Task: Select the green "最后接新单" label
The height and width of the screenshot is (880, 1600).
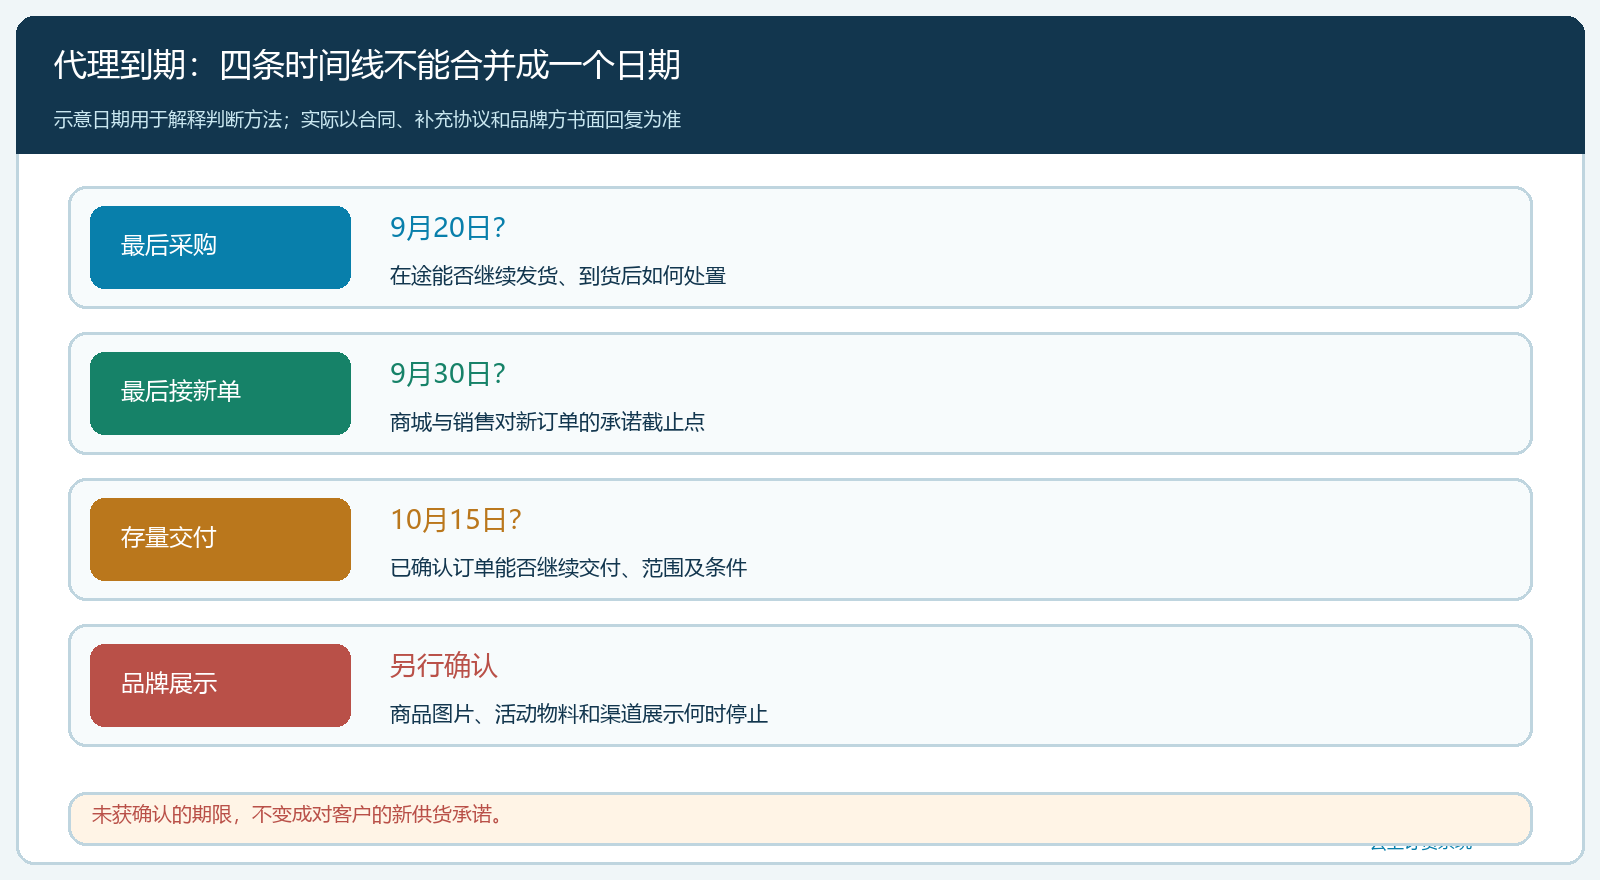Action: click(x=220, y=393)
